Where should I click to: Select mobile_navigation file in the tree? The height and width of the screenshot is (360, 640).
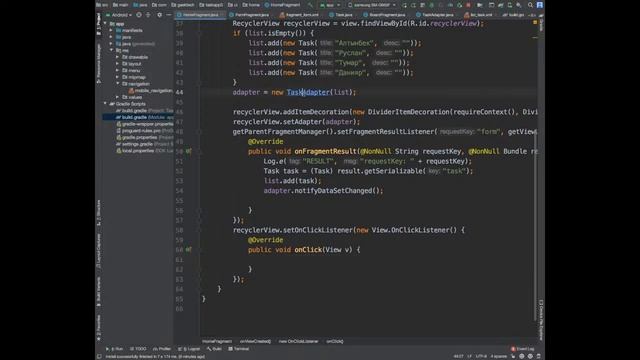[x=150, y=91]
